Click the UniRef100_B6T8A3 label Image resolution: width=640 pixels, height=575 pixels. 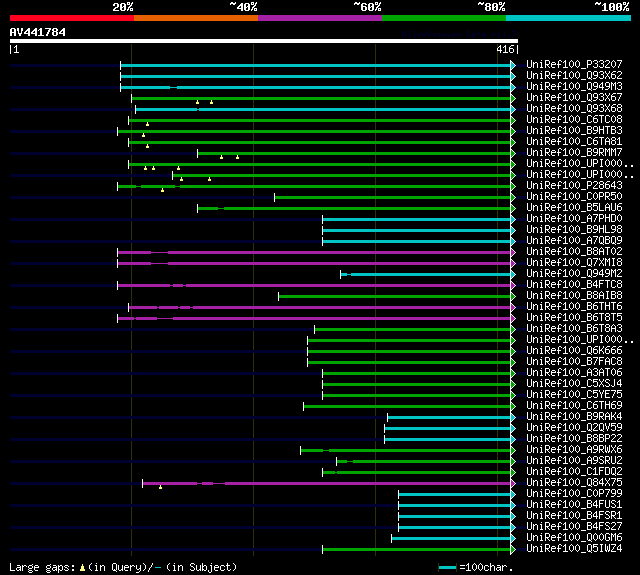pyautogui.click(x=574, y=329)
